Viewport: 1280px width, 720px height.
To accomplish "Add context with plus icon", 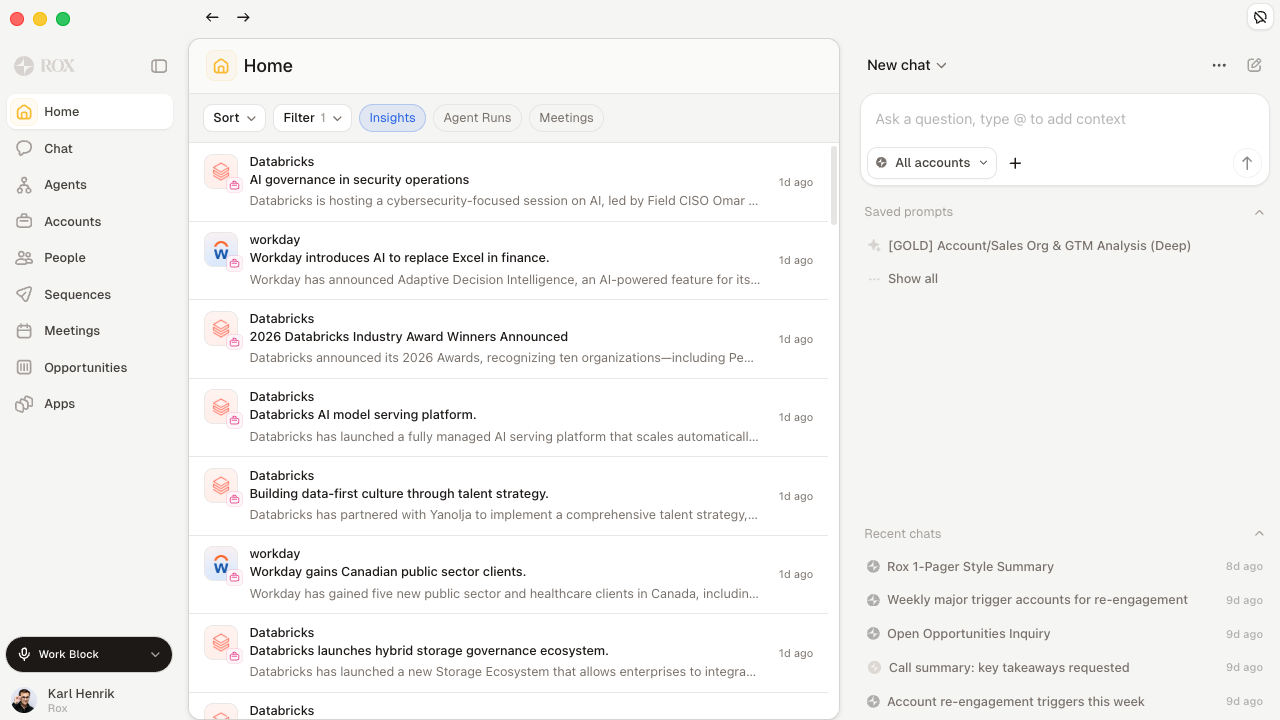I will click(x=1015, y=163).
